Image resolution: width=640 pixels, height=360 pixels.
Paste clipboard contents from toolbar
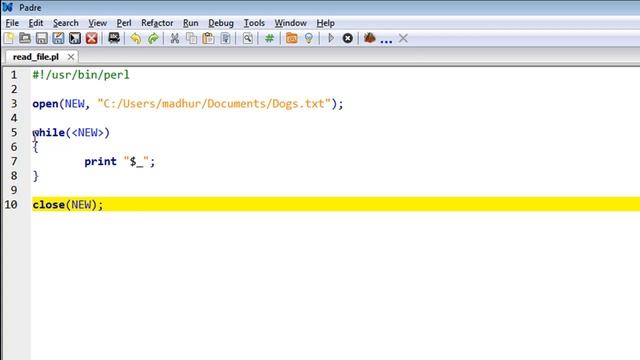pos(208,38)
